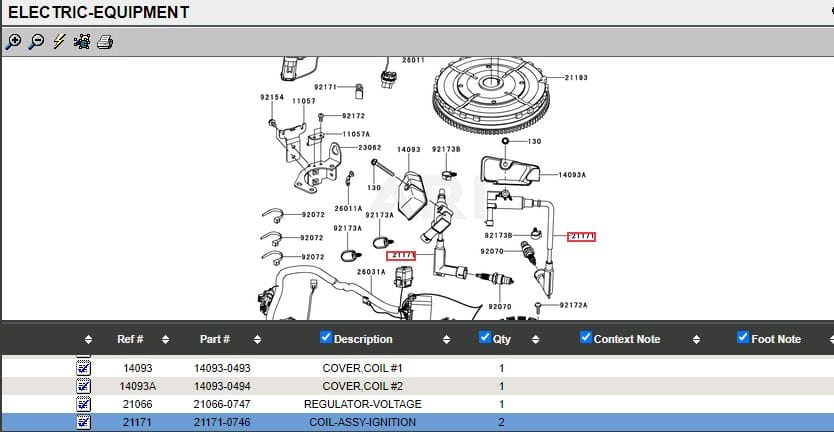Sort by Ref # using its sort arrows
Screen dimensions: 834x432
coord(165,339)
